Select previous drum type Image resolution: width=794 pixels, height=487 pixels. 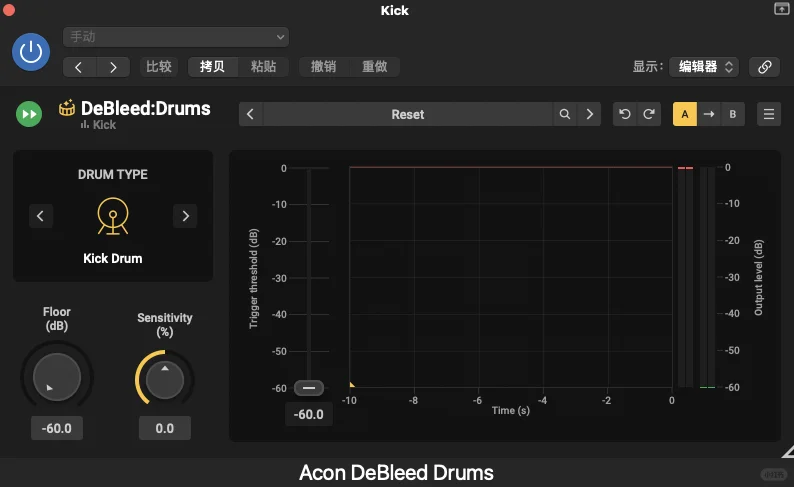click(41, 216)
